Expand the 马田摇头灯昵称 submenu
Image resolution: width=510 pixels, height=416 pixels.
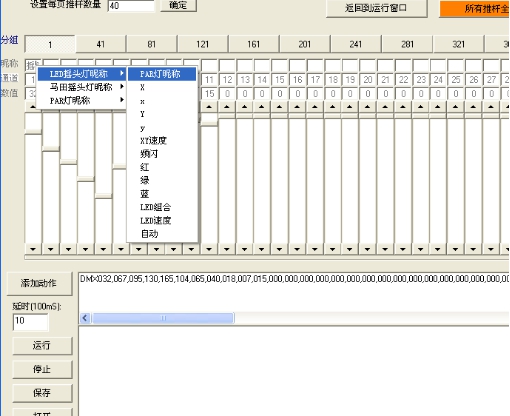81,87
